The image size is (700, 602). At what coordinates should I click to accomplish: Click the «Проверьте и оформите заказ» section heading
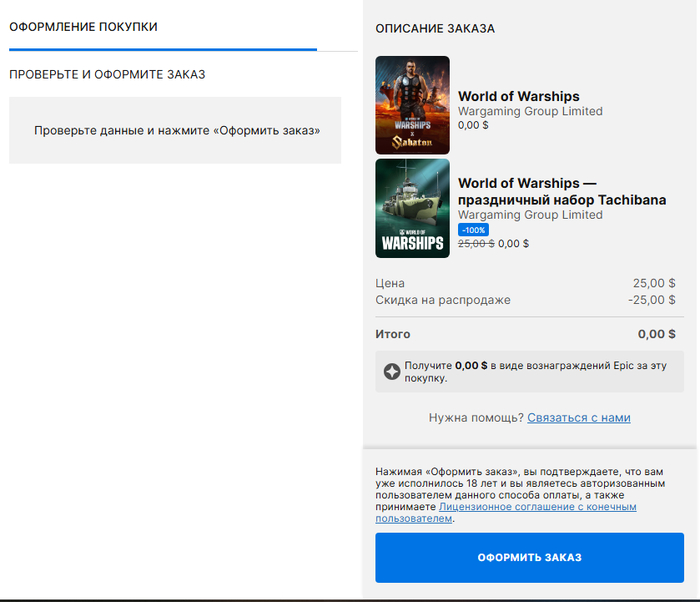(x=107, y=75)
